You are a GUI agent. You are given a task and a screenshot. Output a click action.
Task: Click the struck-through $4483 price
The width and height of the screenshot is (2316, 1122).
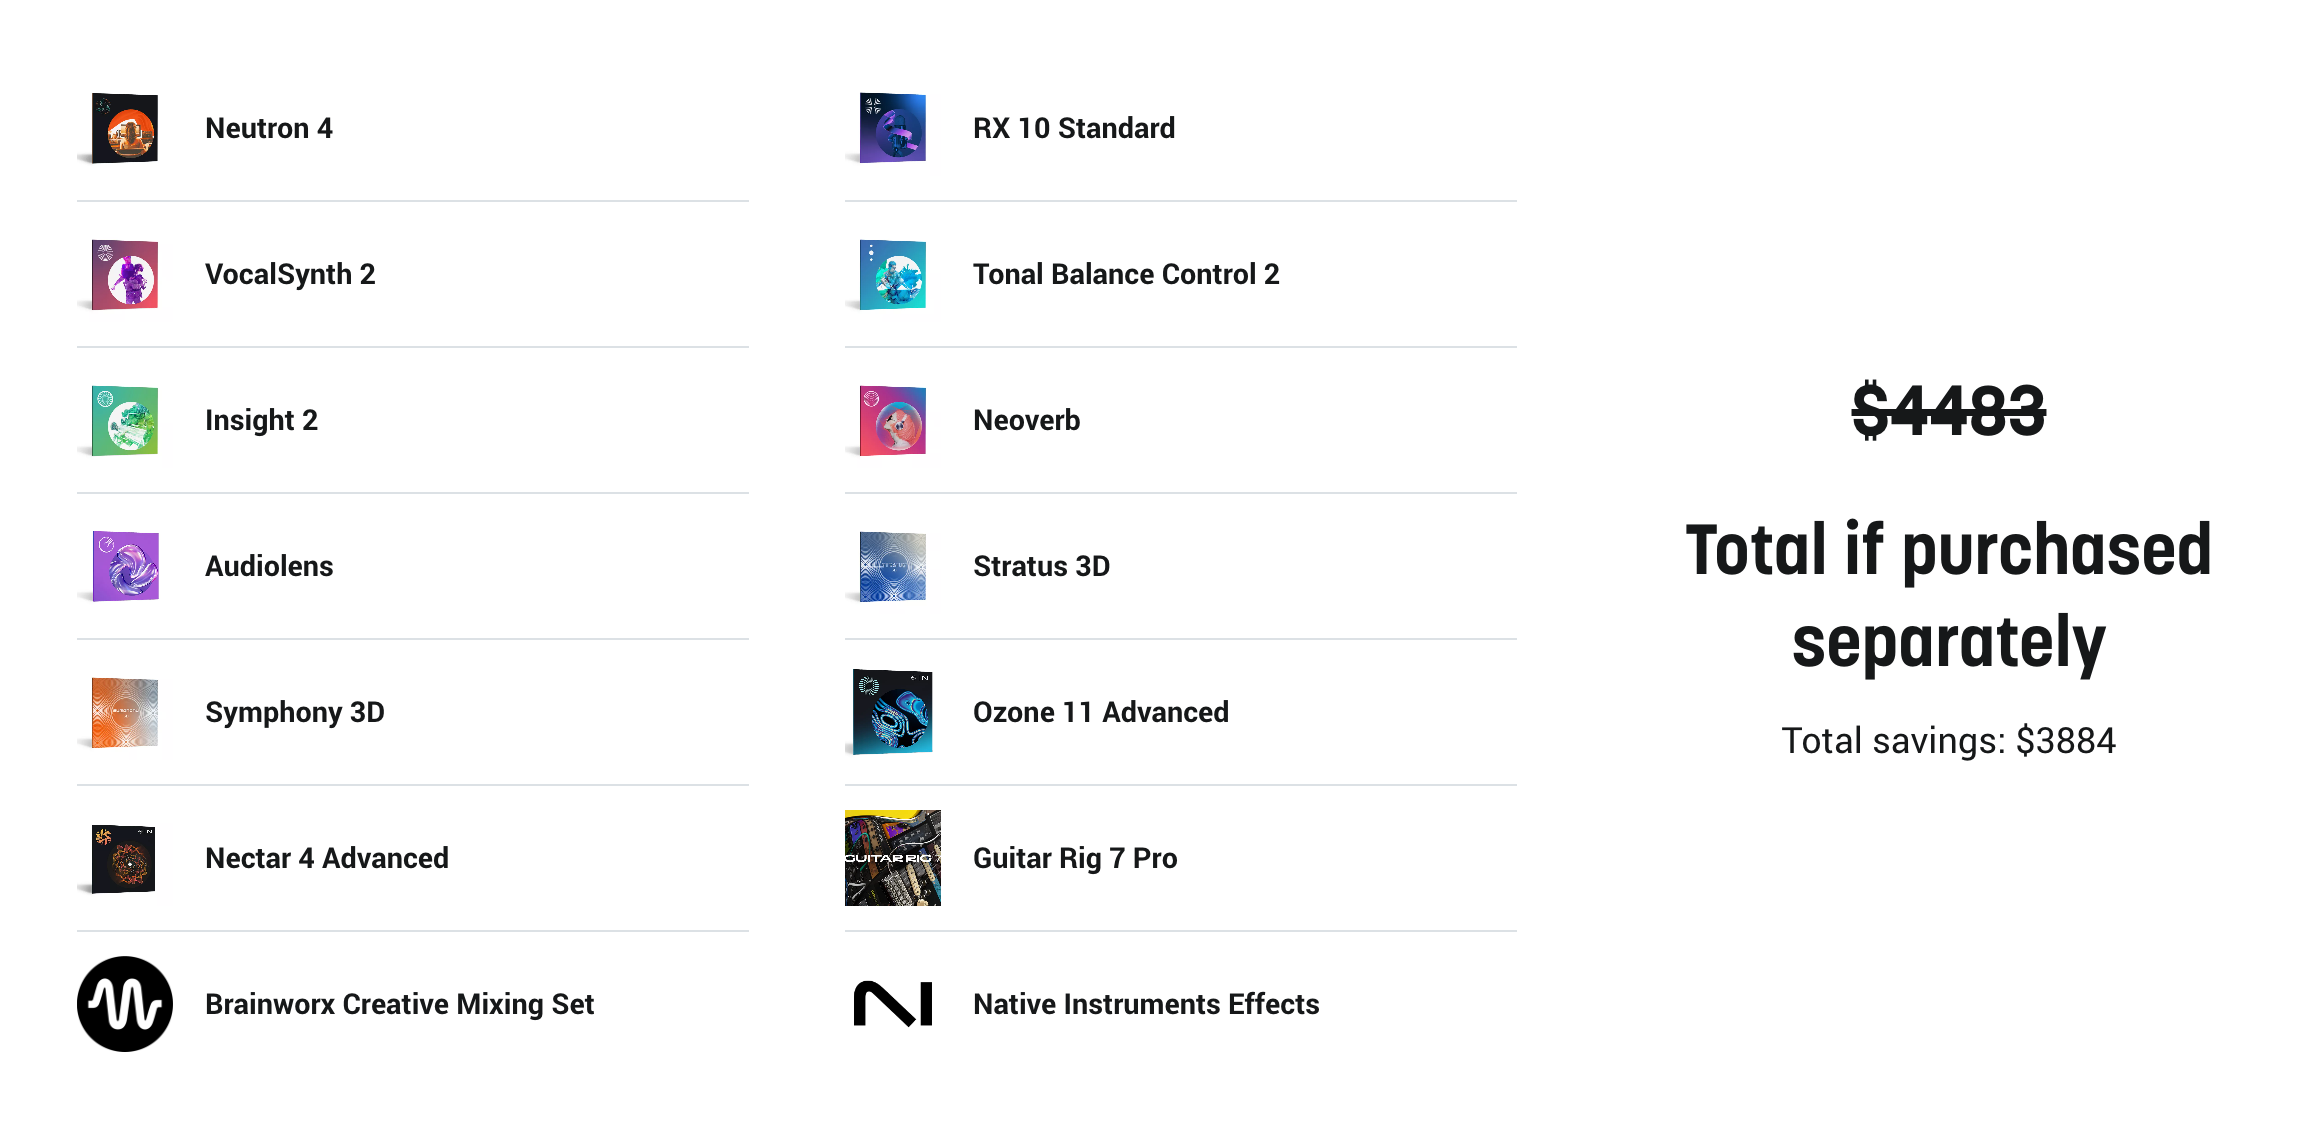click(1948, 410)
